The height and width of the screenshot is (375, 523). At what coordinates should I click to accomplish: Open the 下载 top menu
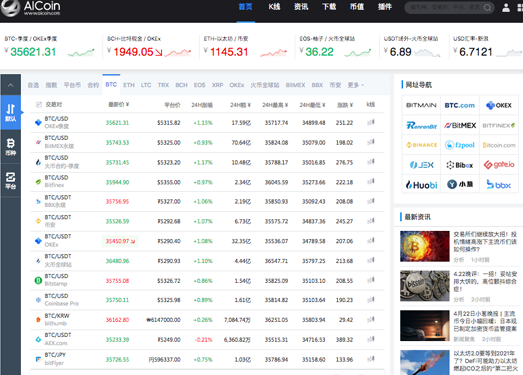(x=329, y=7)
